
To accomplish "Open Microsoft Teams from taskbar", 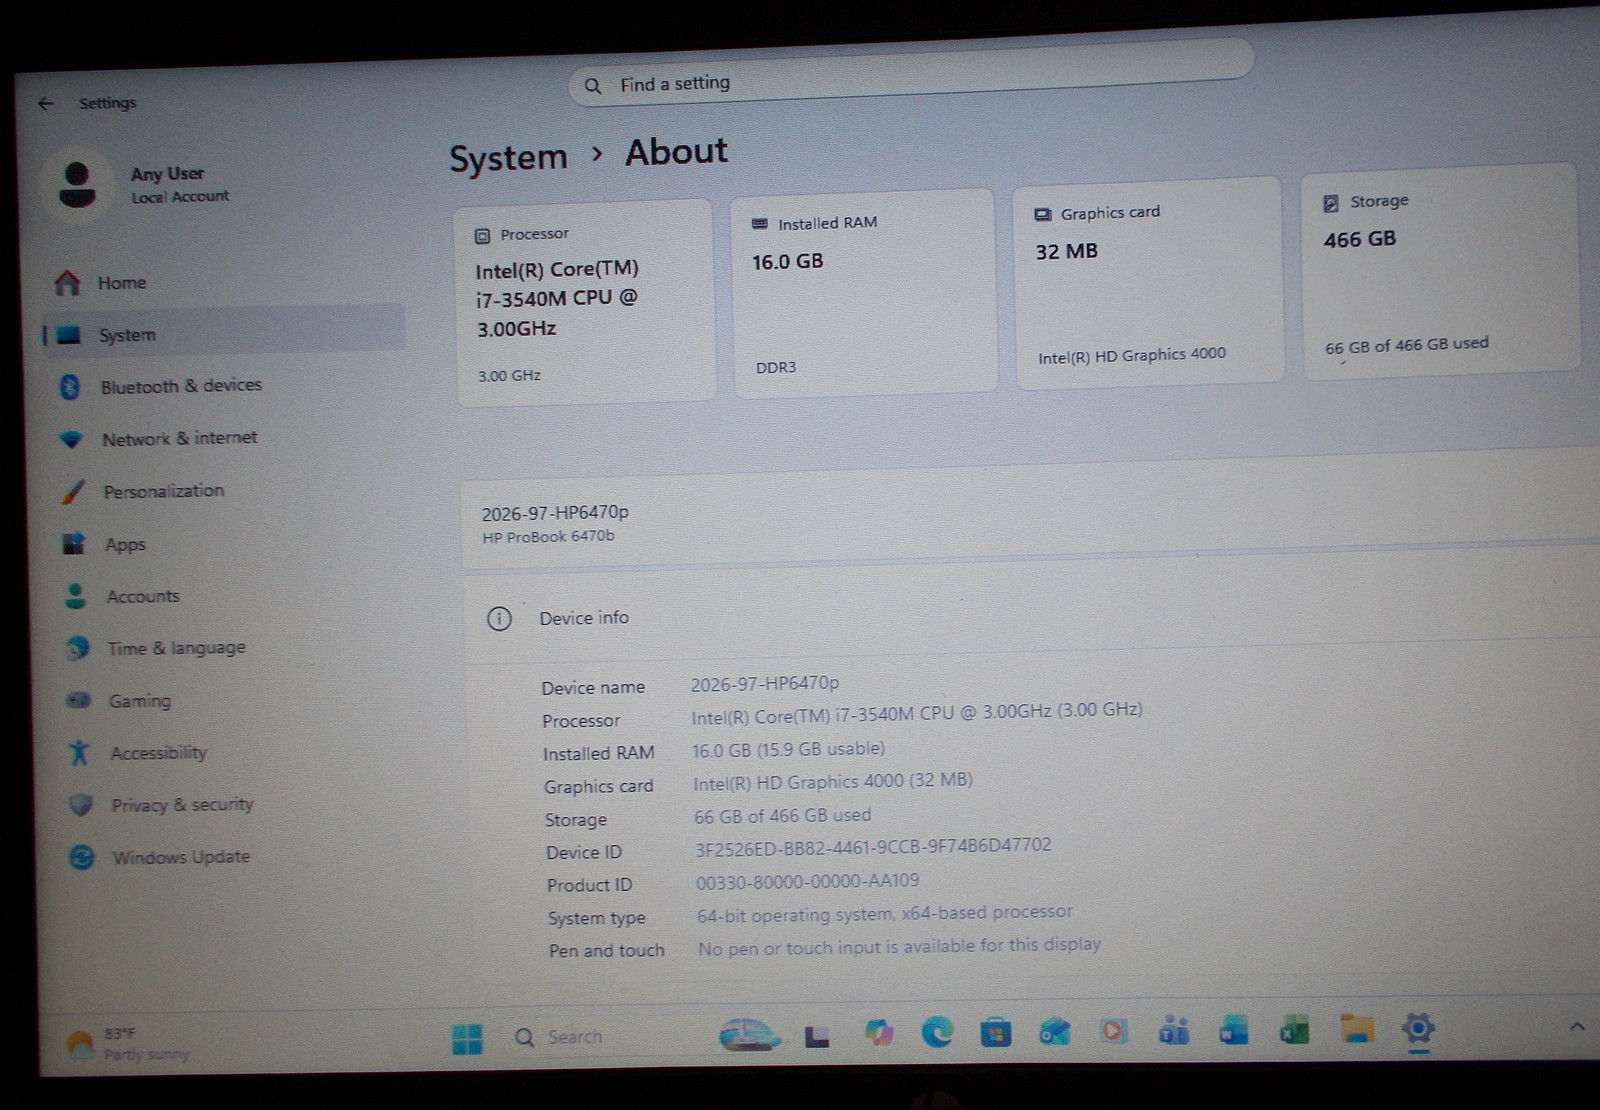I will [x=1174, y=1030].
